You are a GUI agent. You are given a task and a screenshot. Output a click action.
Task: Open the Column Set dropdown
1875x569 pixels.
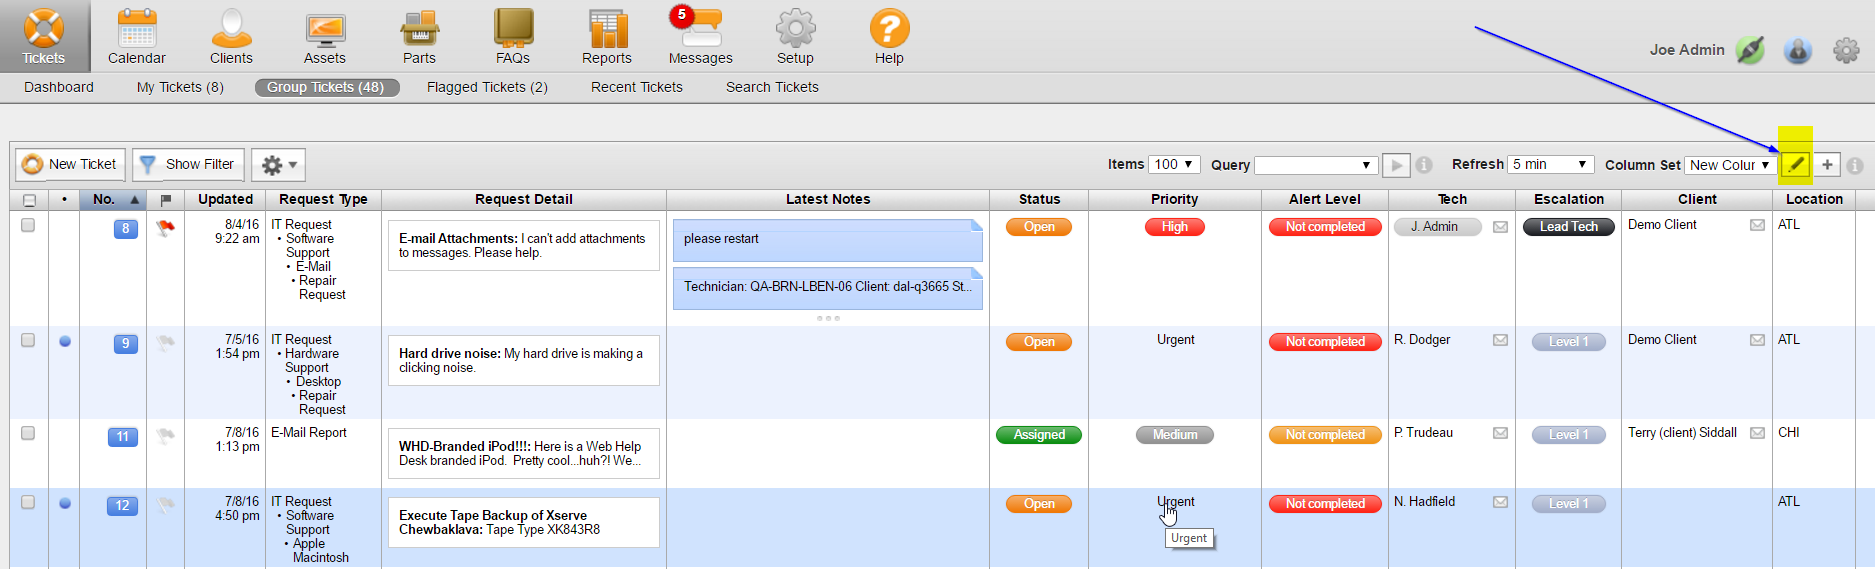click(x=1730, y=165)
